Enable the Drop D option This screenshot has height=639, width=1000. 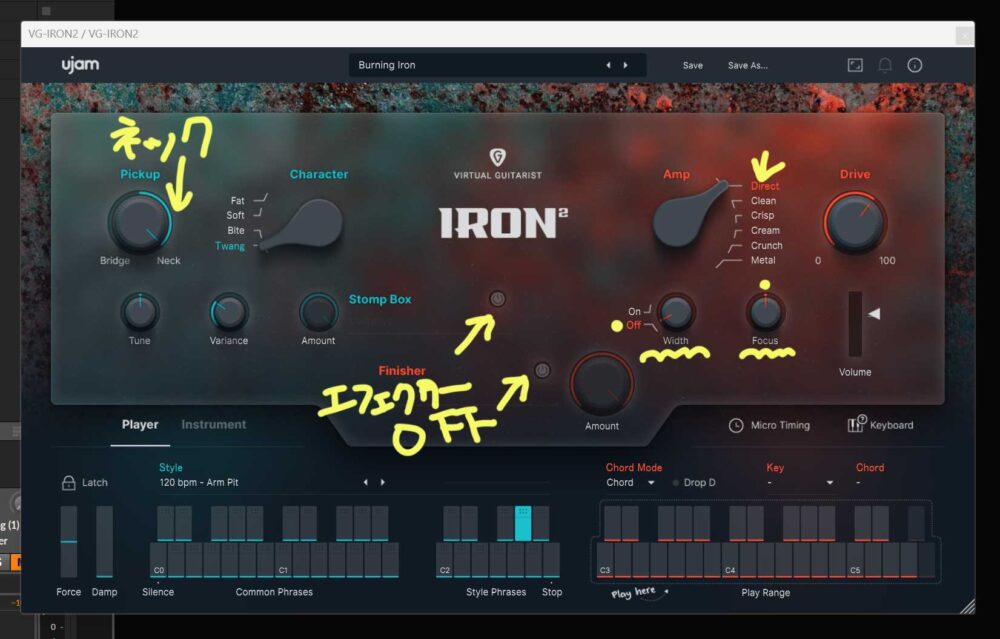click(x=695, y=483)
